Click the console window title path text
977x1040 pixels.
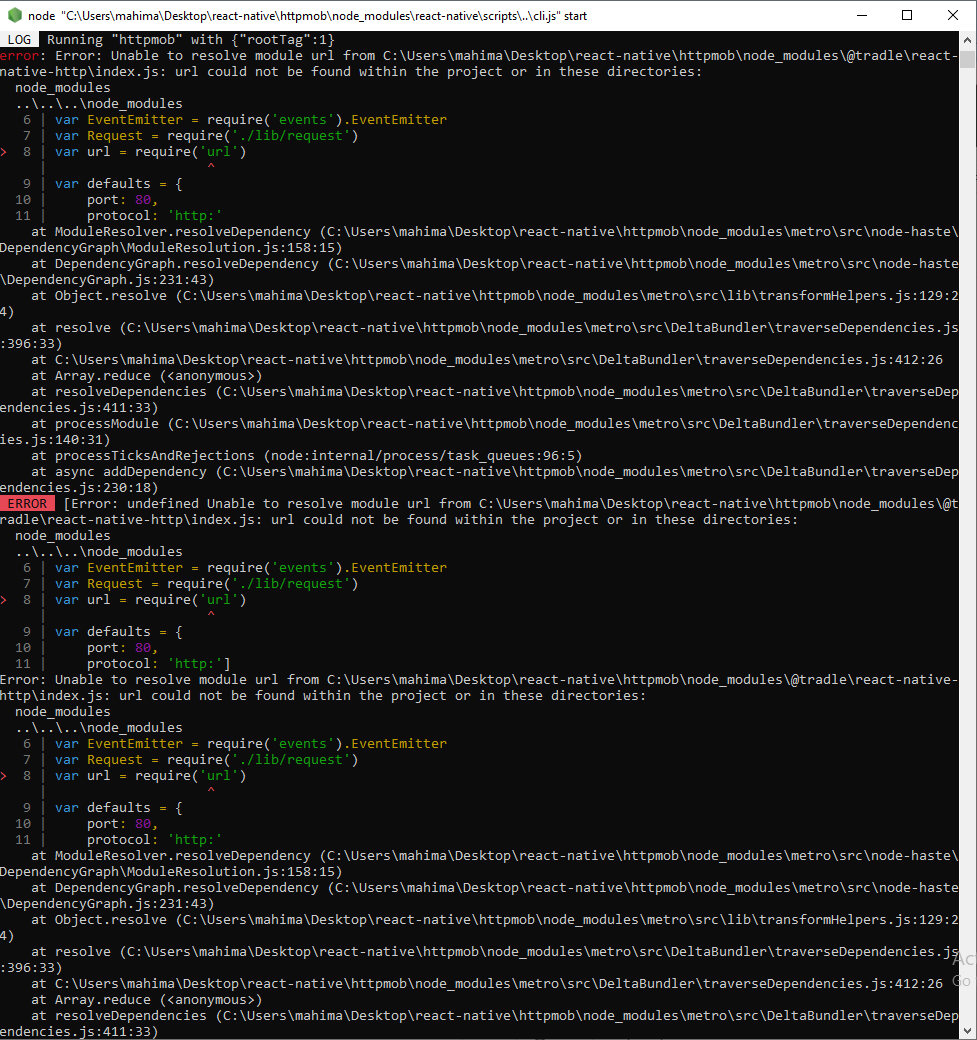pyautogui.click(x=307, y=16)
